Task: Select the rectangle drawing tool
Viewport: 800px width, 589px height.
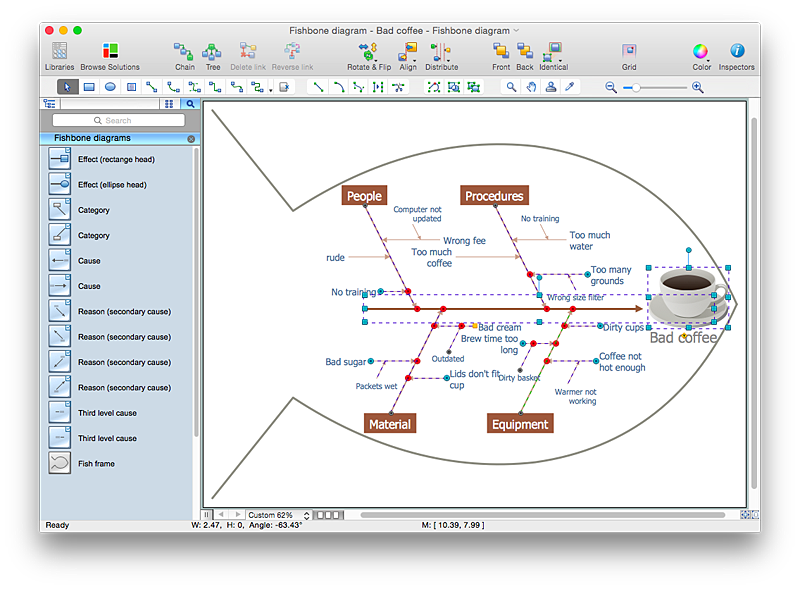Action: tap(89, 87)
